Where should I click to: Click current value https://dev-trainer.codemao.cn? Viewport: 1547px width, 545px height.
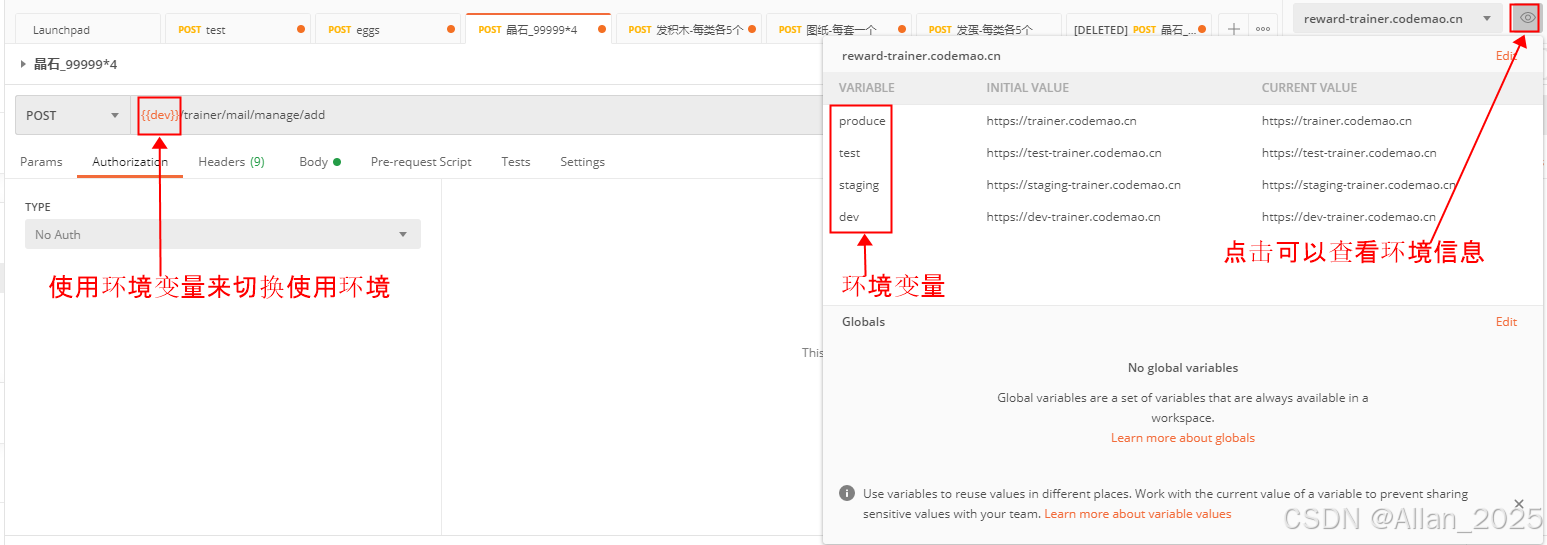[1349, 217]
